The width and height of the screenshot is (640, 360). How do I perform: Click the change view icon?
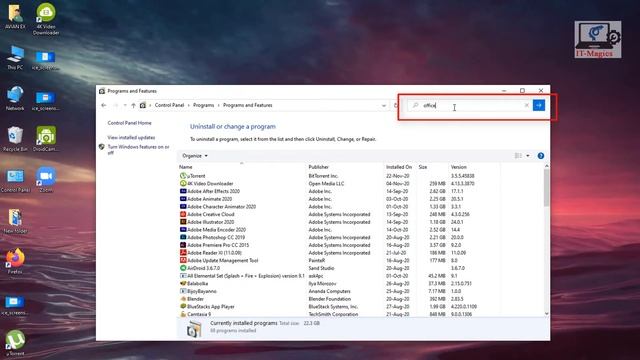(518, 156)
